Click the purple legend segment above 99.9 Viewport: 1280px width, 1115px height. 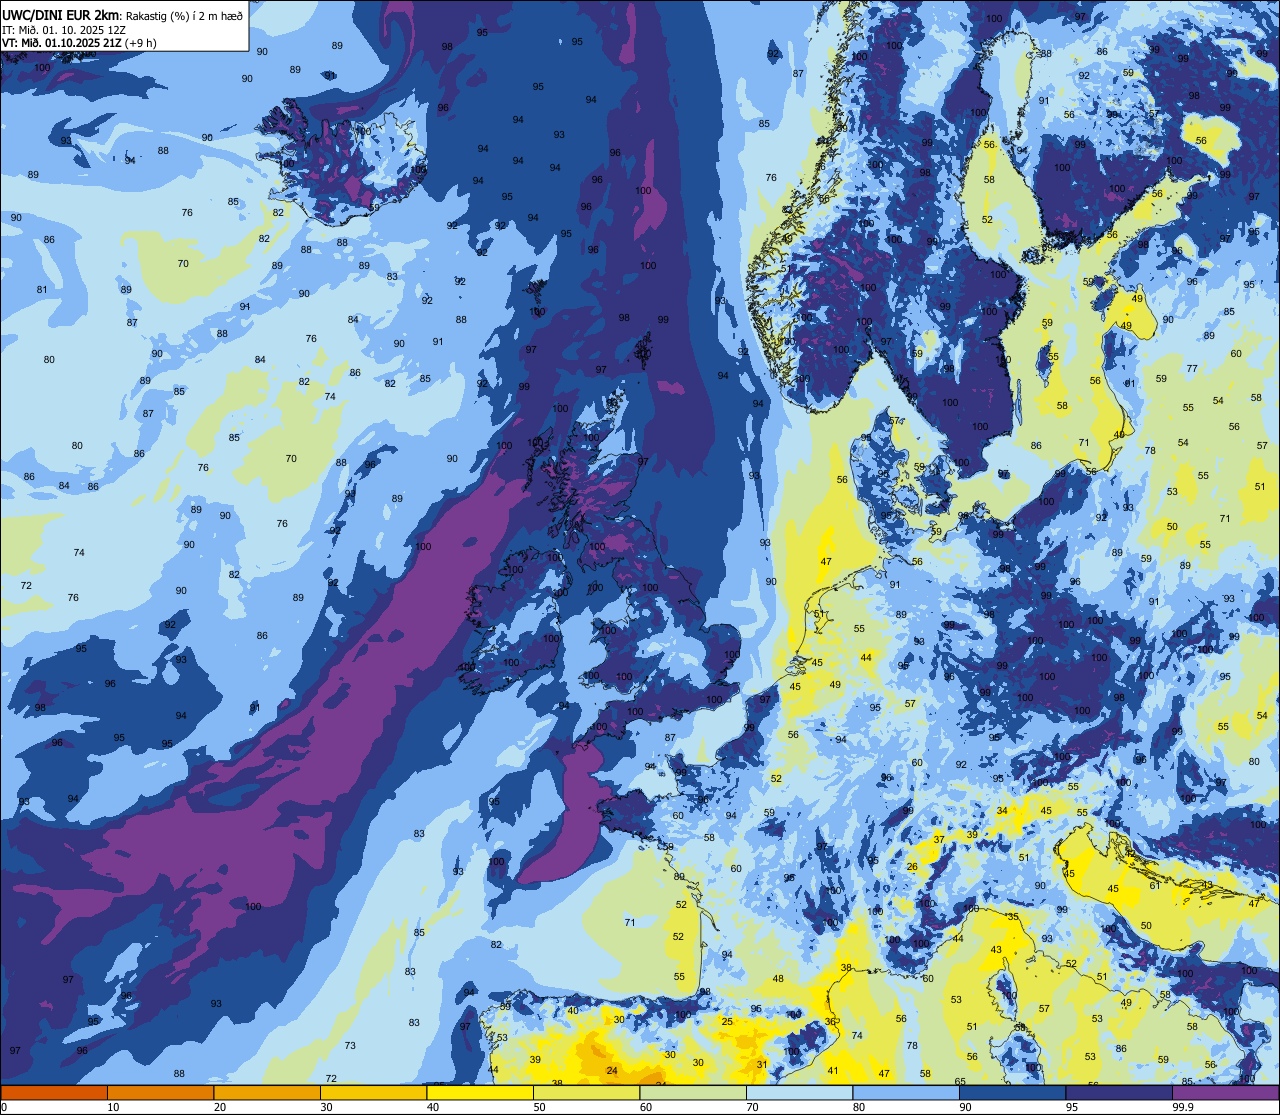[x=1225, y=1092]
